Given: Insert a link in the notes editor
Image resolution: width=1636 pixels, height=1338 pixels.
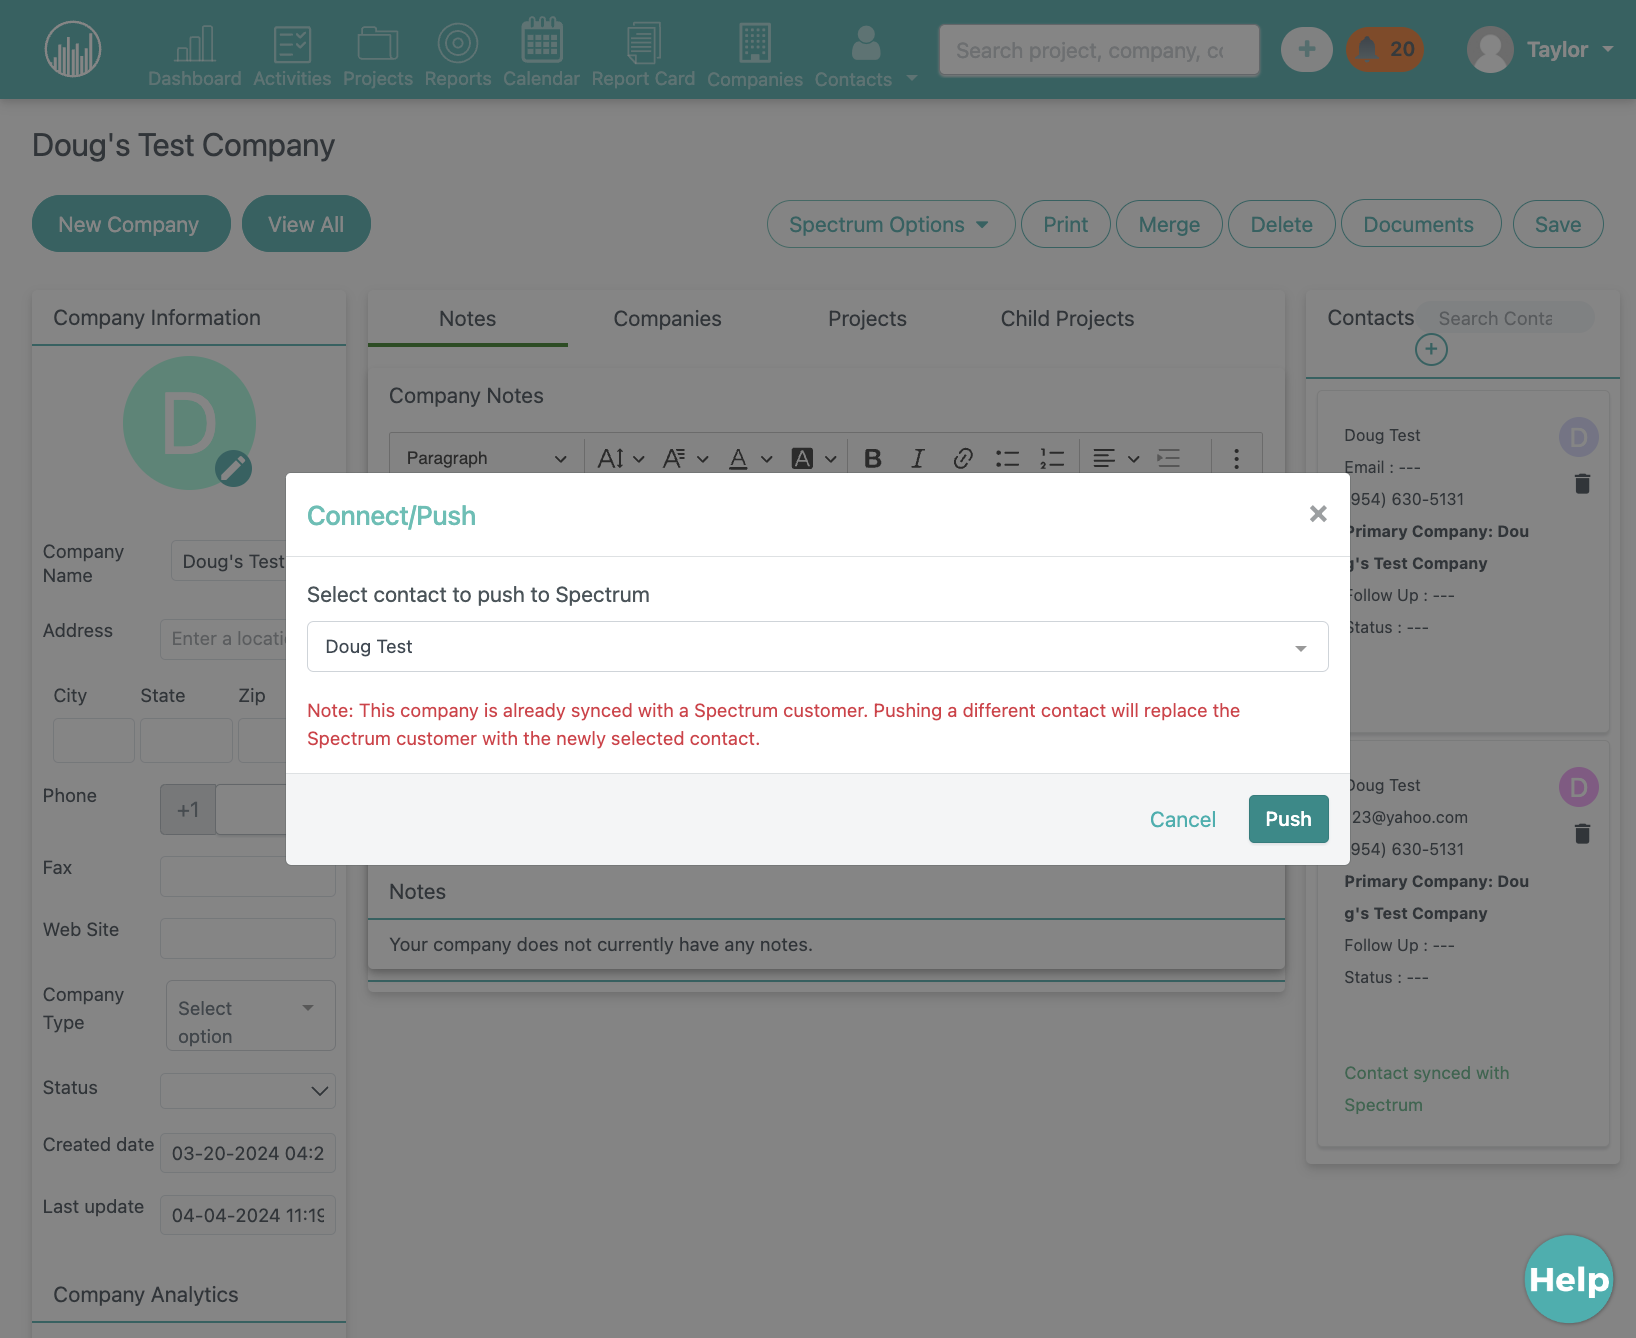Looking at the screenshot, I should [962, 458].
